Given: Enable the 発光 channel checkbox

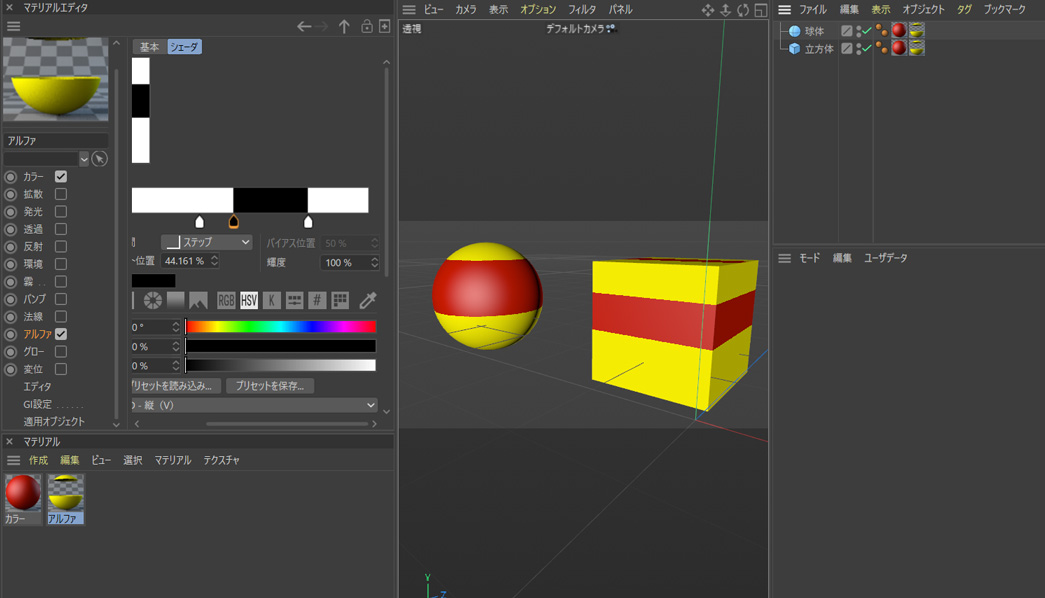Looking at the screenshot, I should (61, 212).
